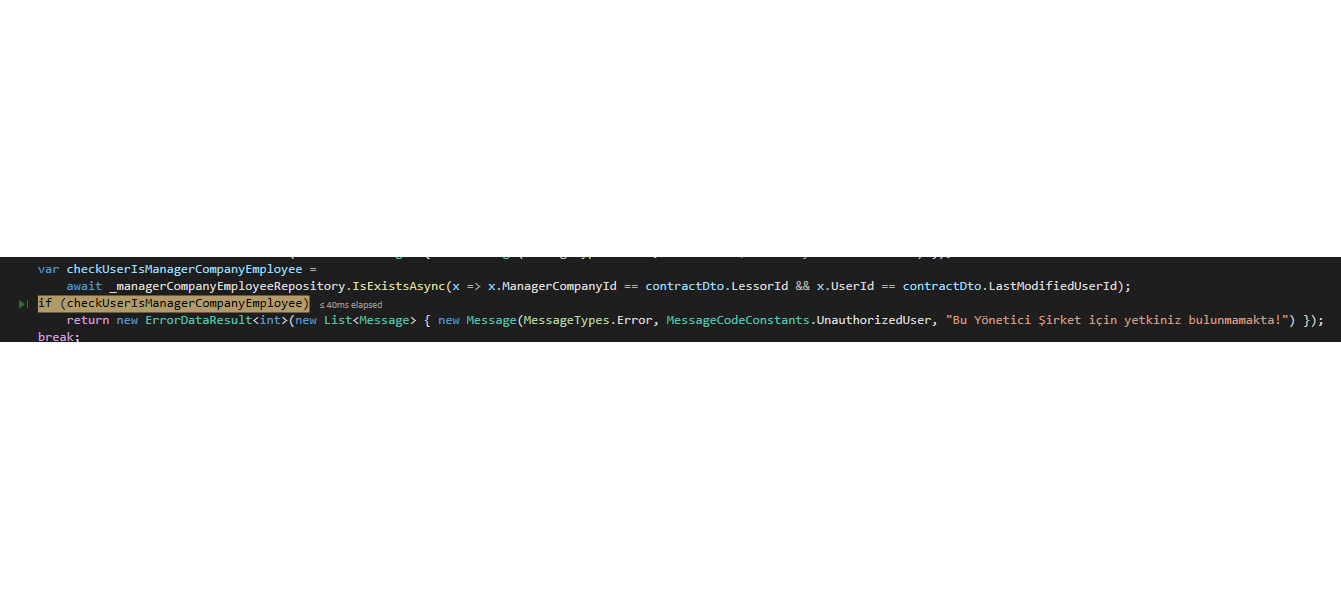Click the '≤ 40ms elapsed' PerfTip label

(x=351, y=305)
